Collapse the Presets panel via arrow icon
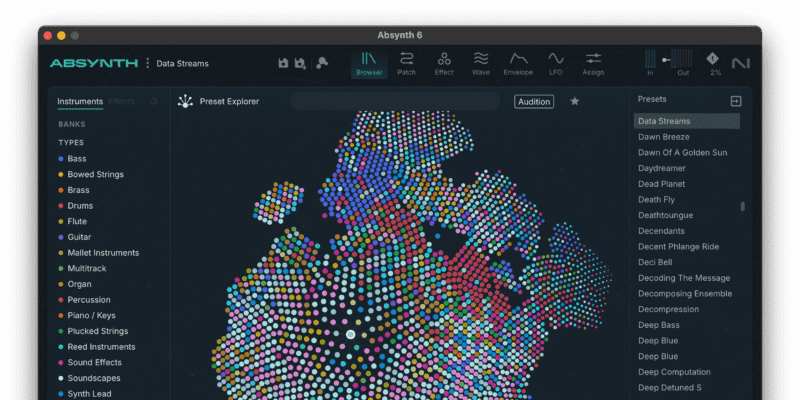 736,101
